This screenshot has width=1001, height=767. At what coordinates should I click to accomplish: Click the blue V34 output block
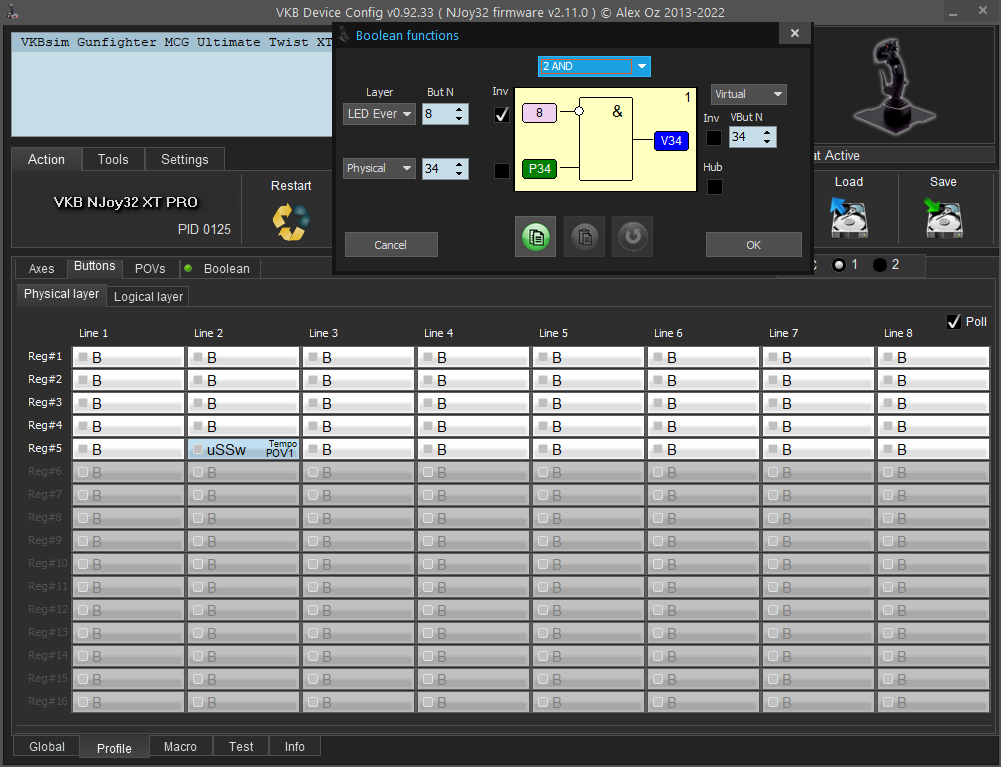[671, 141]
